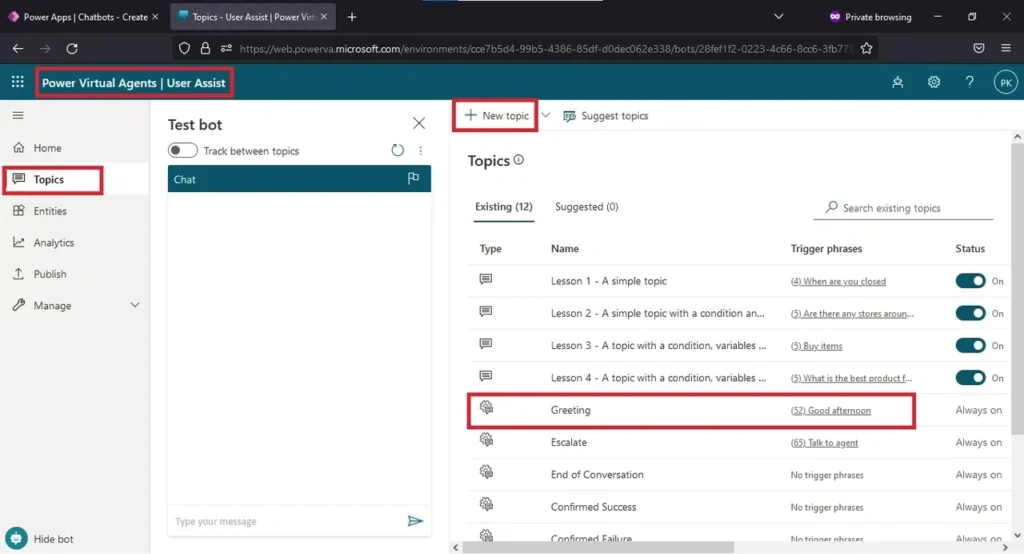Switch to Power Apps Chatbots browser tab
1024x554 pixels.
pos(84,17)
